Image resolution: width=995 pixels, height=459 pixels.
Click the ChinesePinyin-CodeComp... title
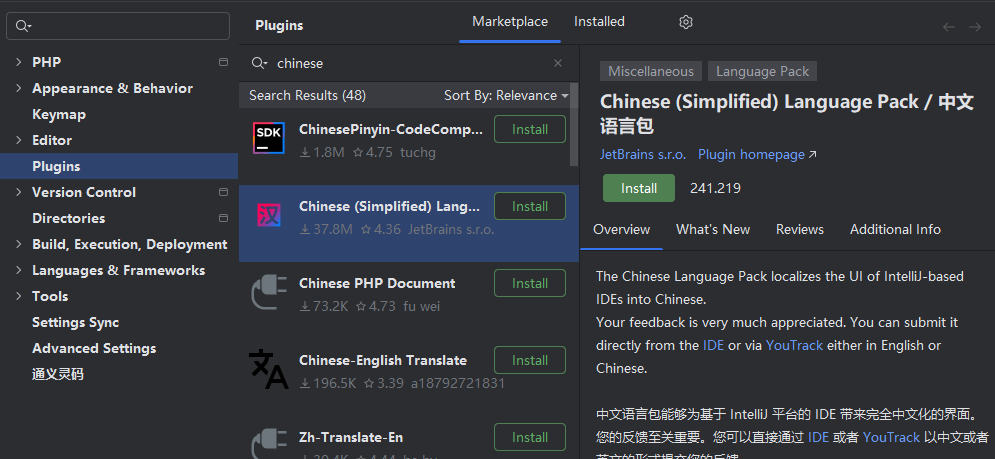tap(391, 130)
